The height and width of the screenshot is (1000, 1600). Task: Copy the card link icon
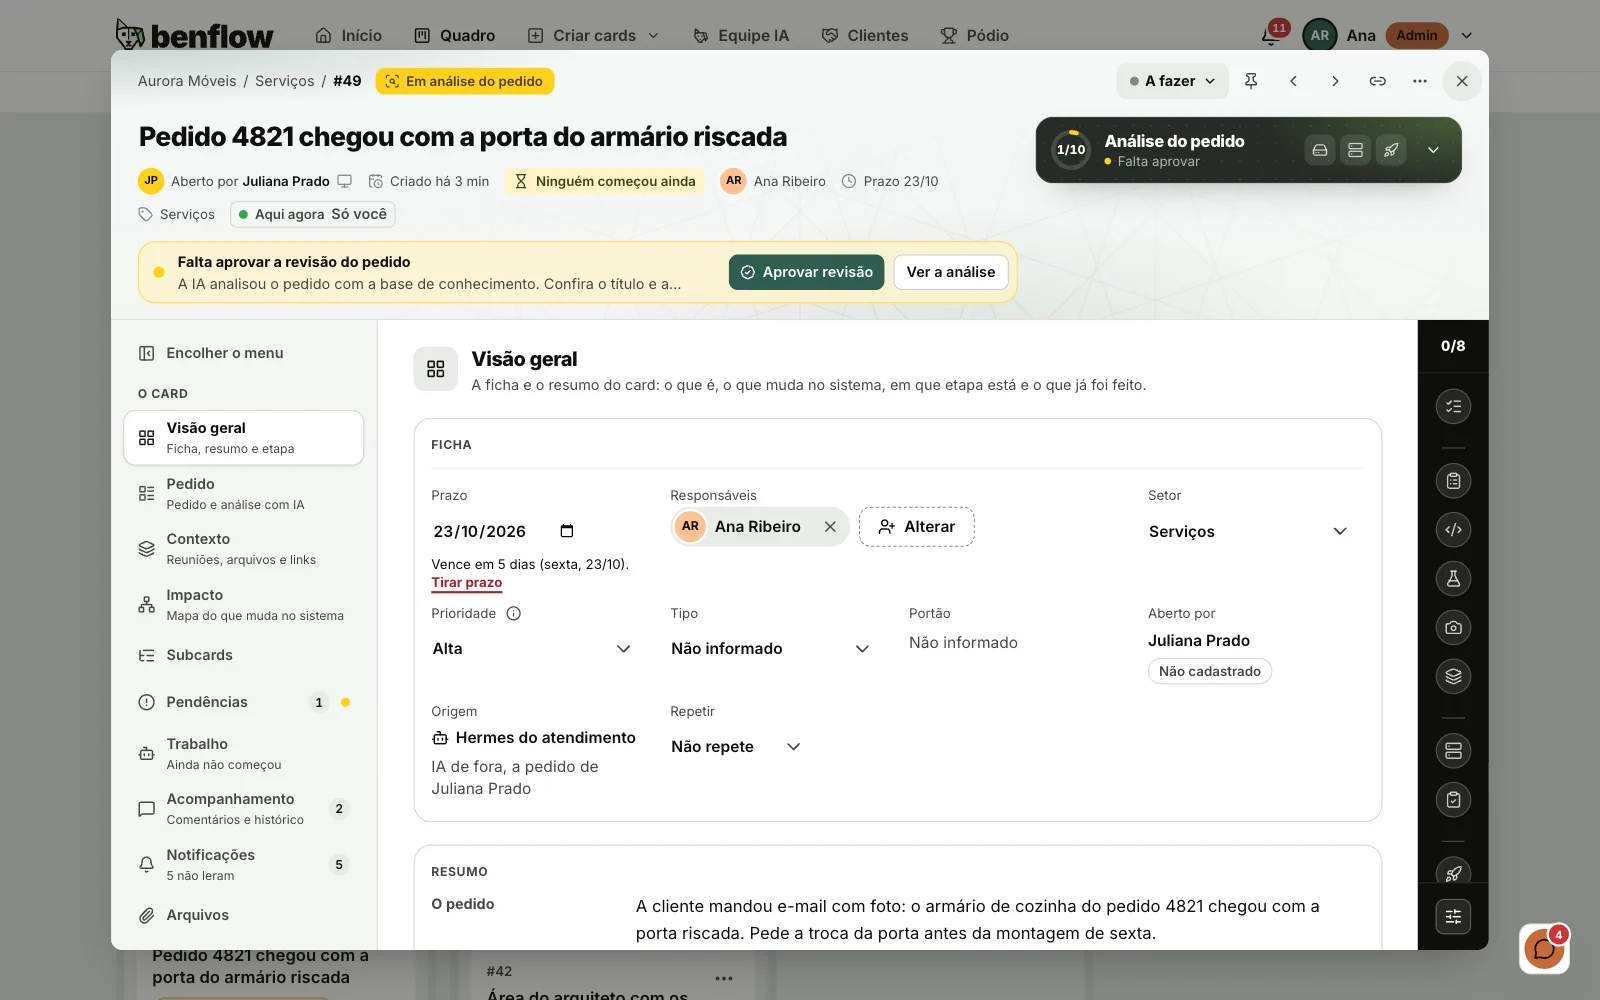1377,81
